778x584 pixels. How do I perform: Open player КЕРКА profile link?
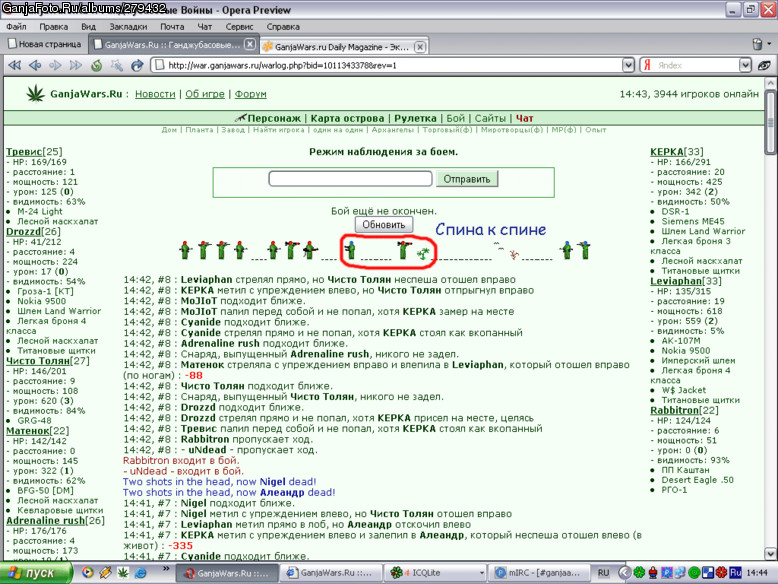coord(667,151)
